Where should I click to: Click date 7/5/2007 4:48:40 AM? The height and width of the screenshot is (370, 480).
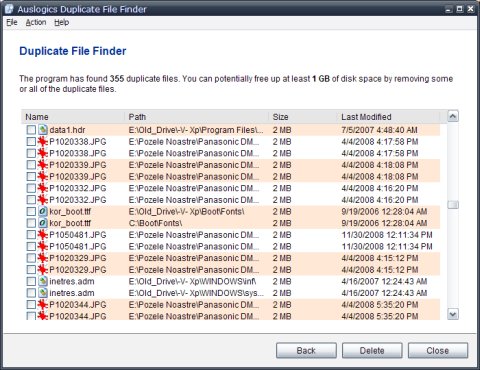click(x=379, y=130)
